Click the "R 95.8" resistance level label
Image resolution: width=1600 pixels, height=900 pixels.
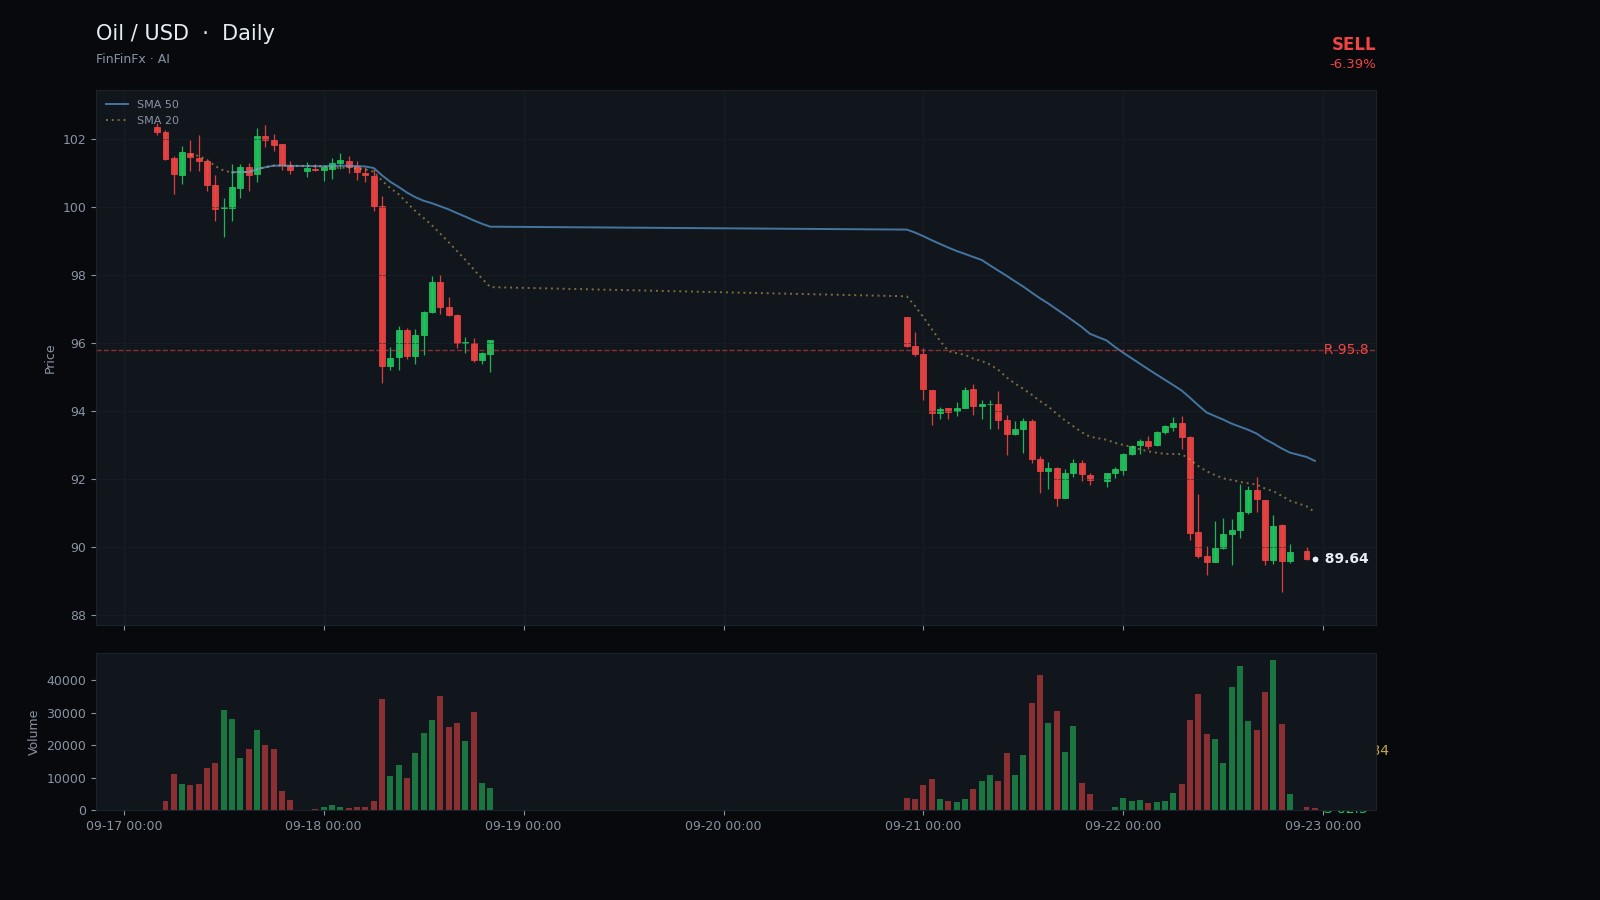click(1346, 350)
